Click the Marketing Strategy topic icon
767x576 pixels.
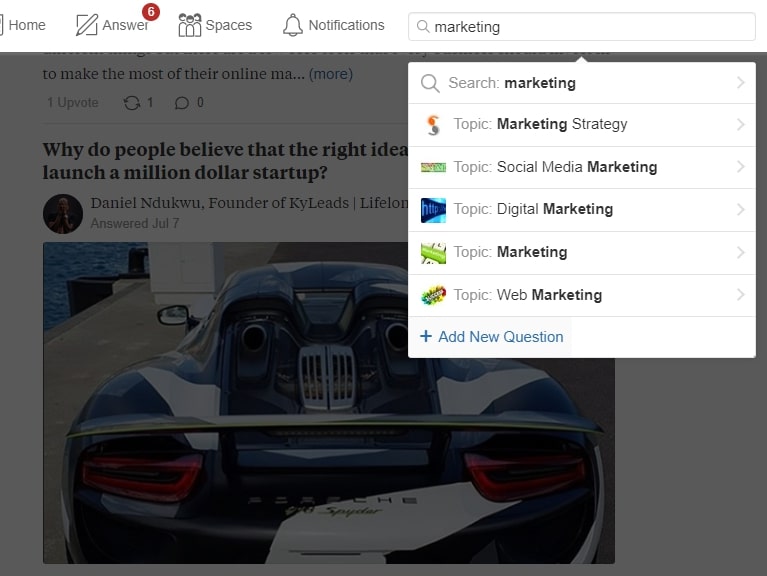click(433, 125)
